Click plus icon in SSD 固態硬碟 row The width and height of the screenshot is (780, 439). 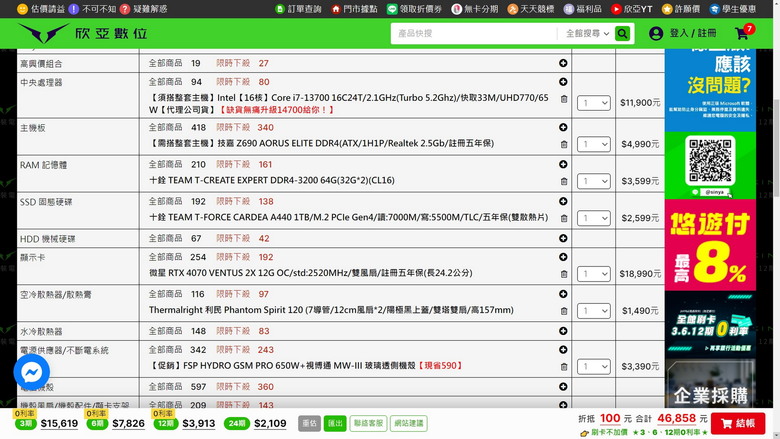coord(563,201)
